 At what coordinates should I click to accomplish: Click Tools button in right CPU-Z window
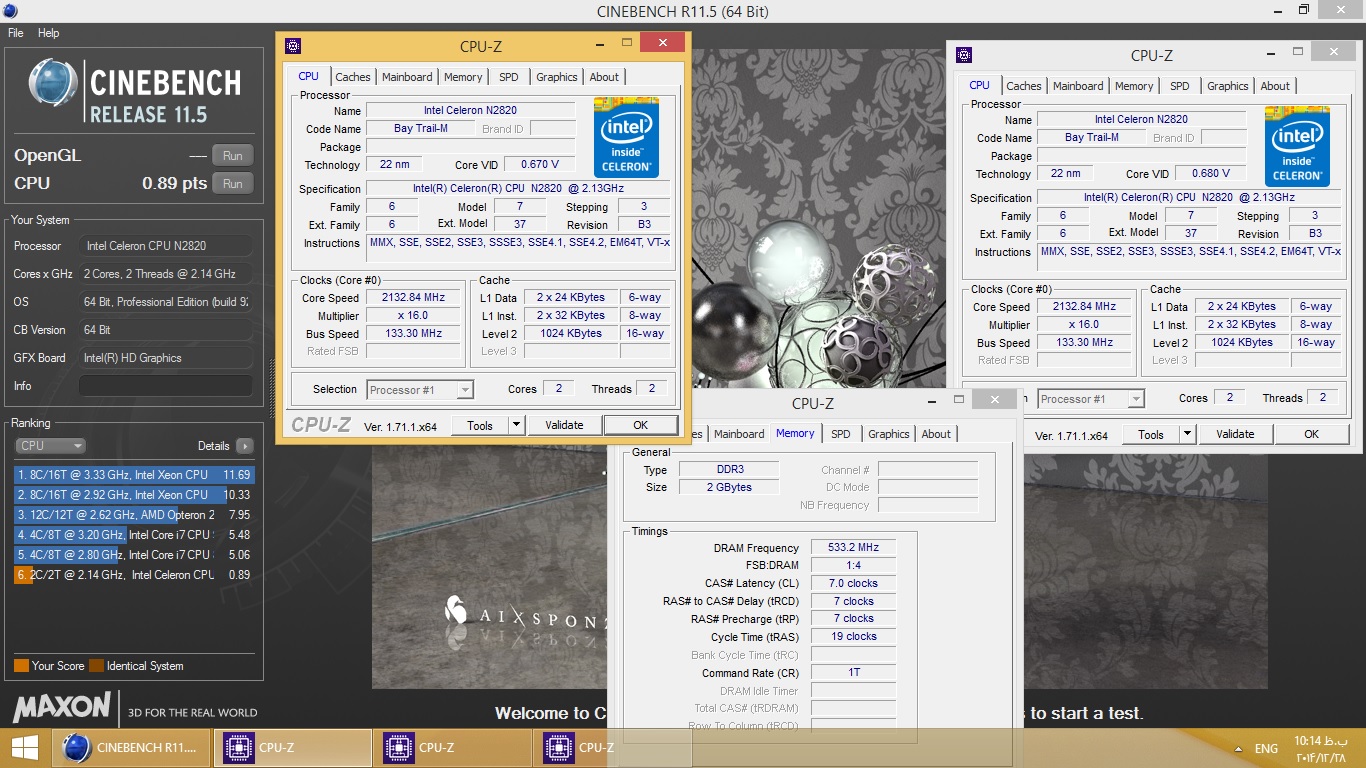point(1151,434)
